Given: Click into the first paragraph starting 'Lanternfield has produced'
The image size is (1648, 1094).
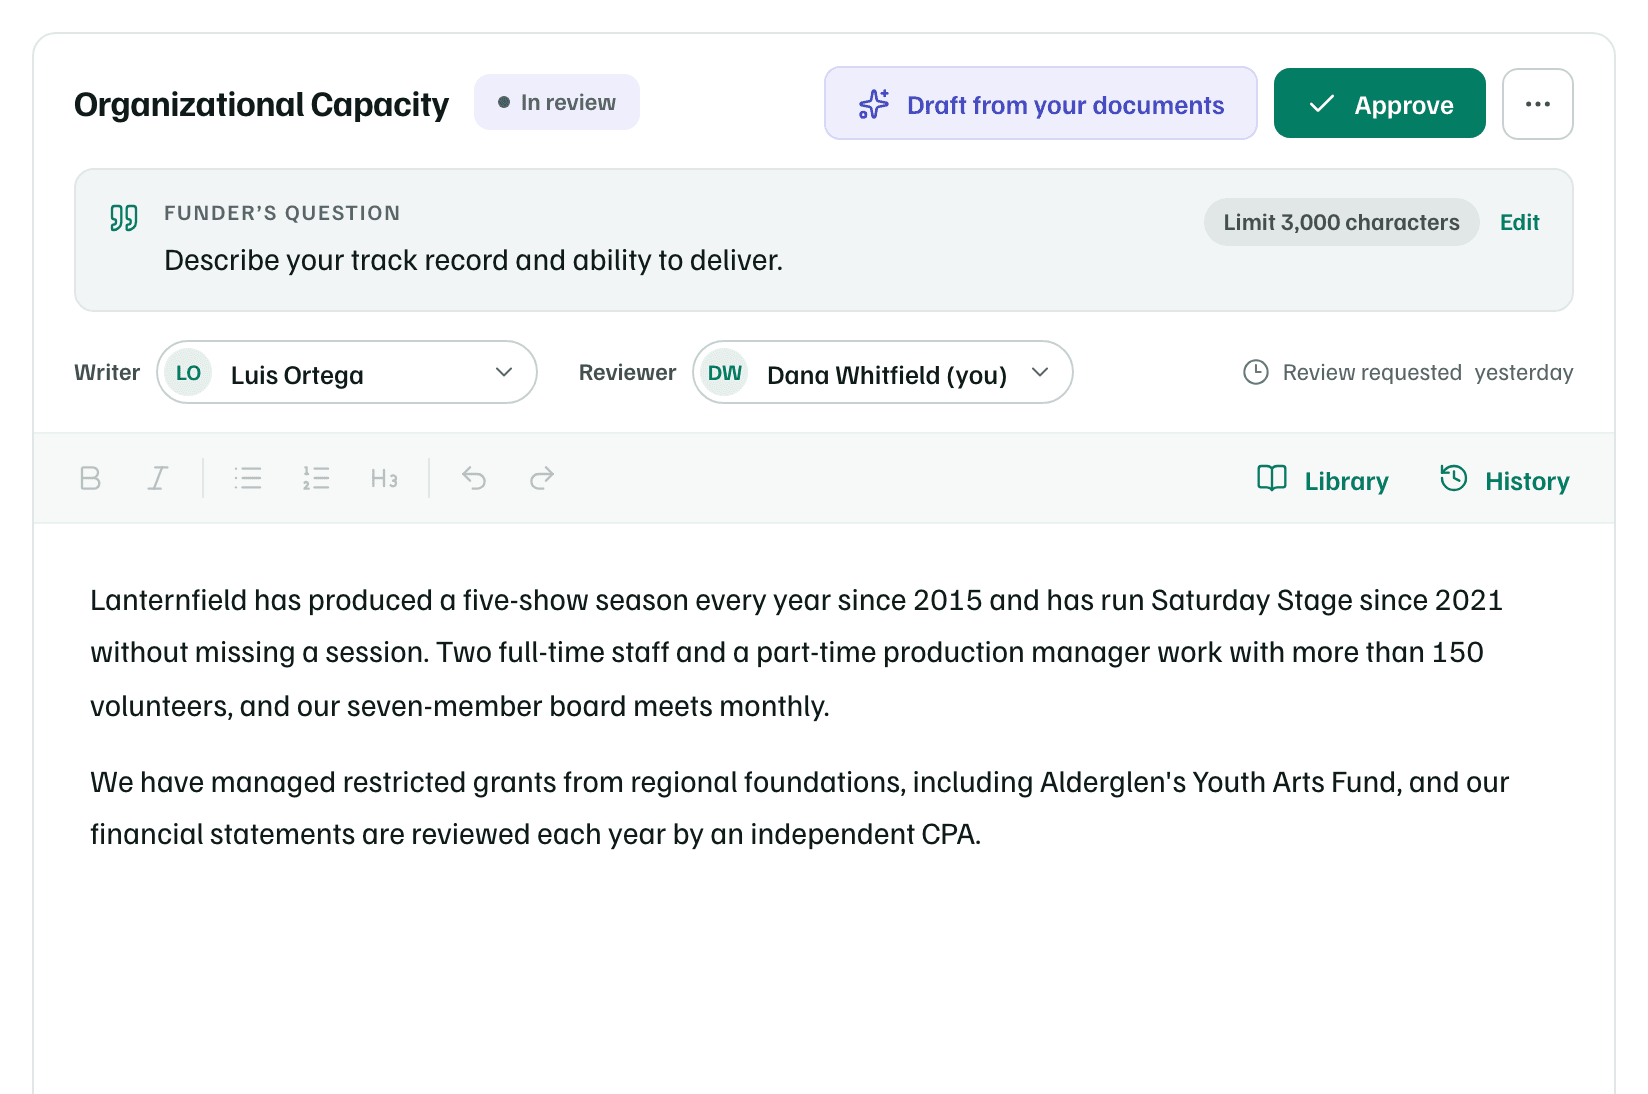Looking at the screenshot, I should 796,652.
